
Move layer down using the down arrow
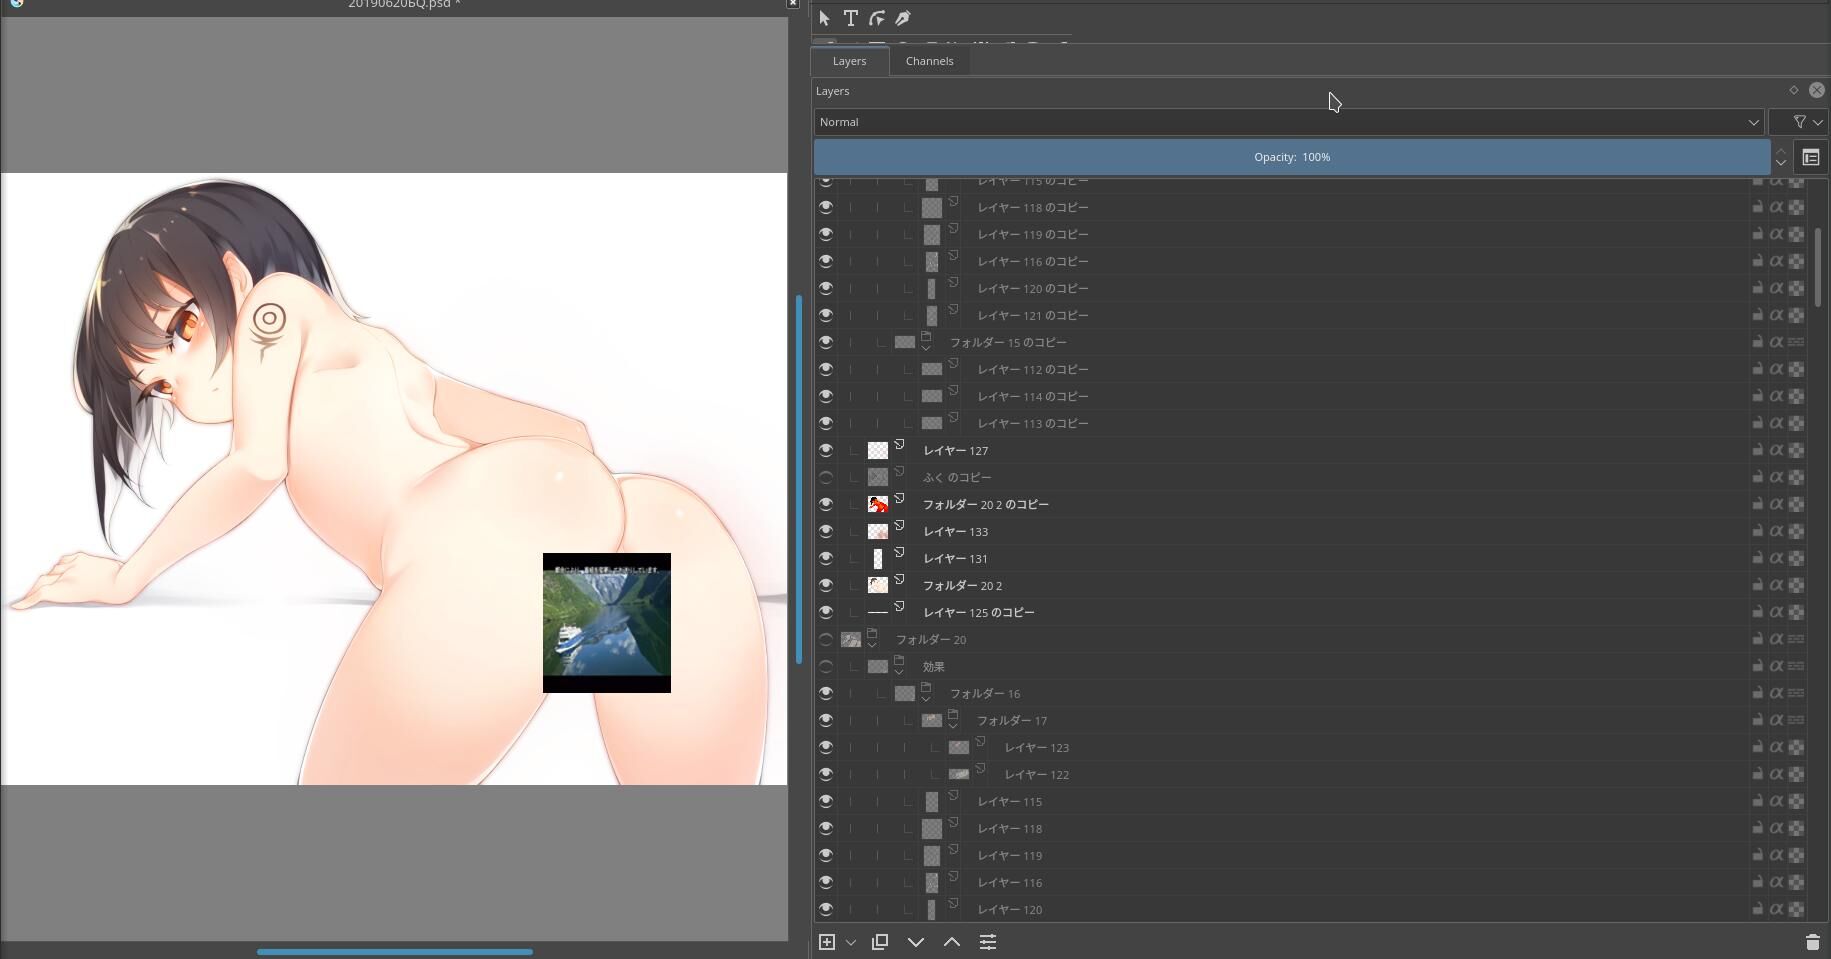916,942
